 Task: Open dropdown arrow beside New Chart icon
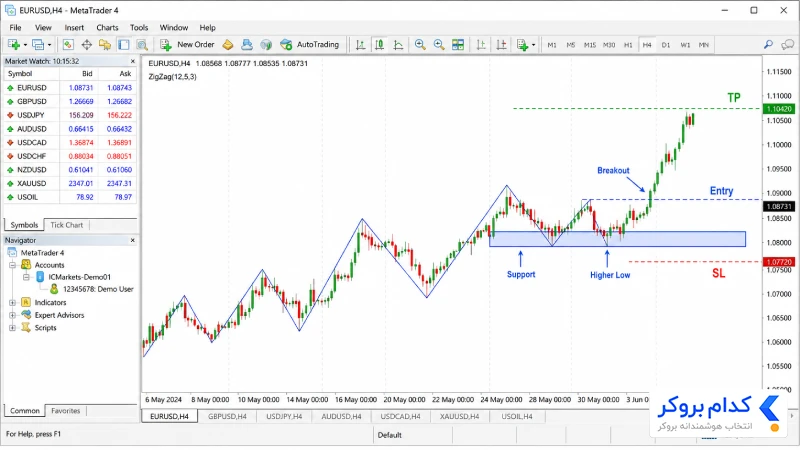[25, 45]
